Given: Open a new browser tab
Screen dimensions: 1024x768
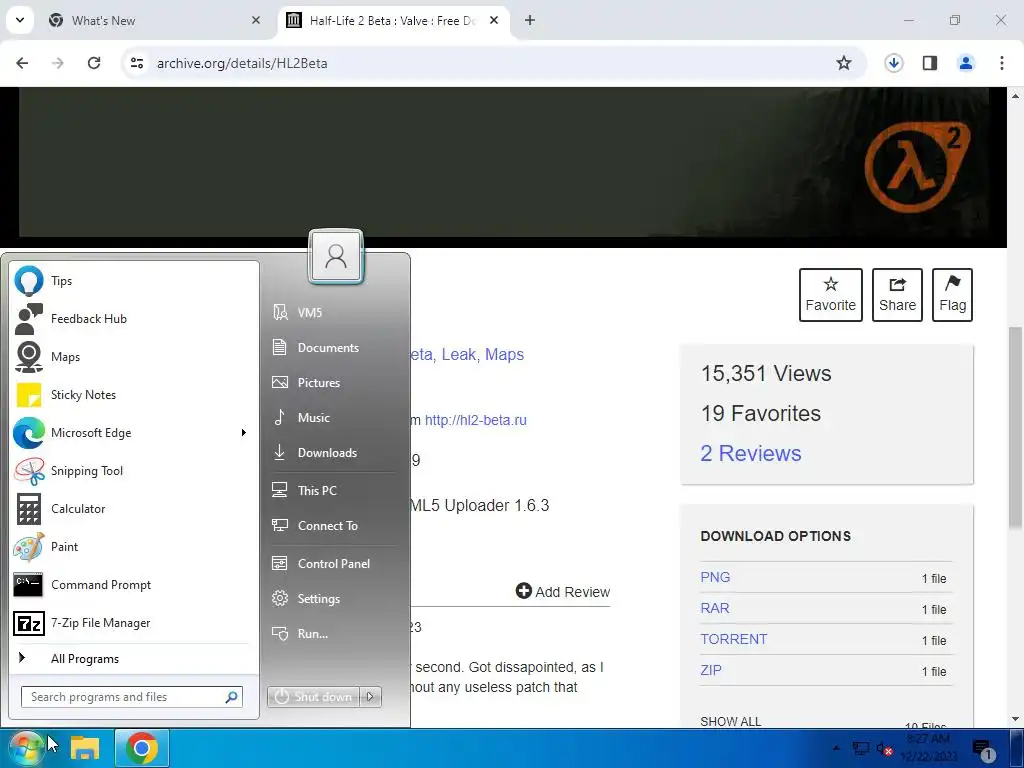Looking at the screenshot, I should [x=530, y=20].
